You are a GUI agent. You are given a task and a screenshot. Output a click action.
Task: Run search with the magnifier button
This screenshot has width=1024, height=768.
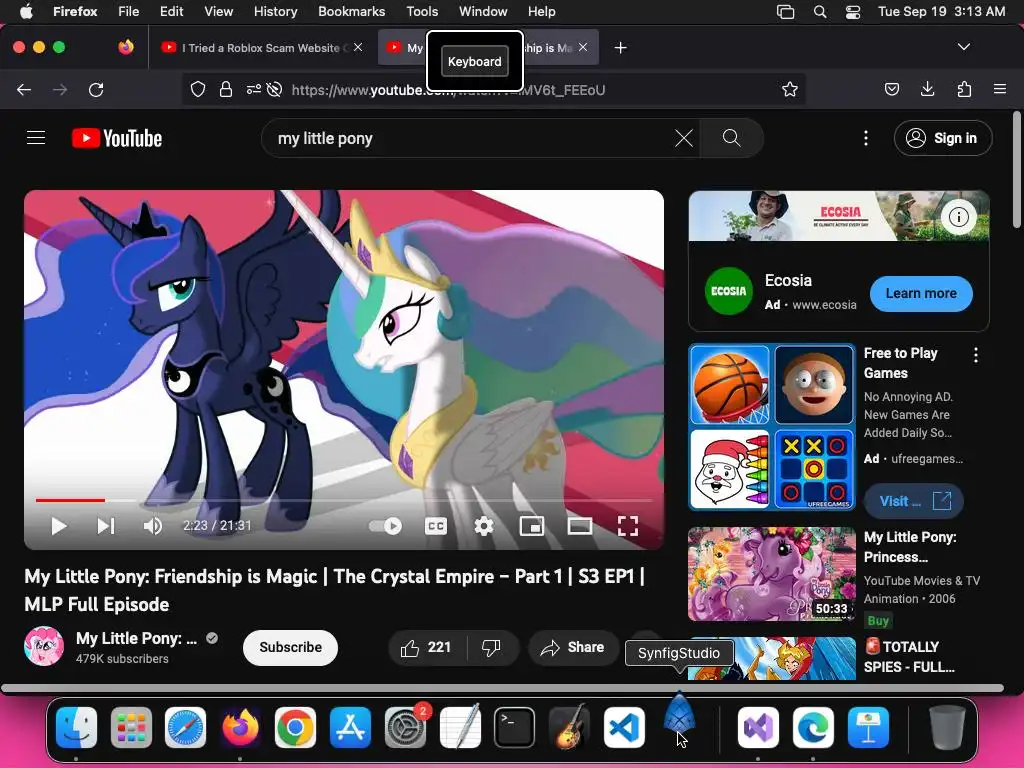[x=731, y=138]
